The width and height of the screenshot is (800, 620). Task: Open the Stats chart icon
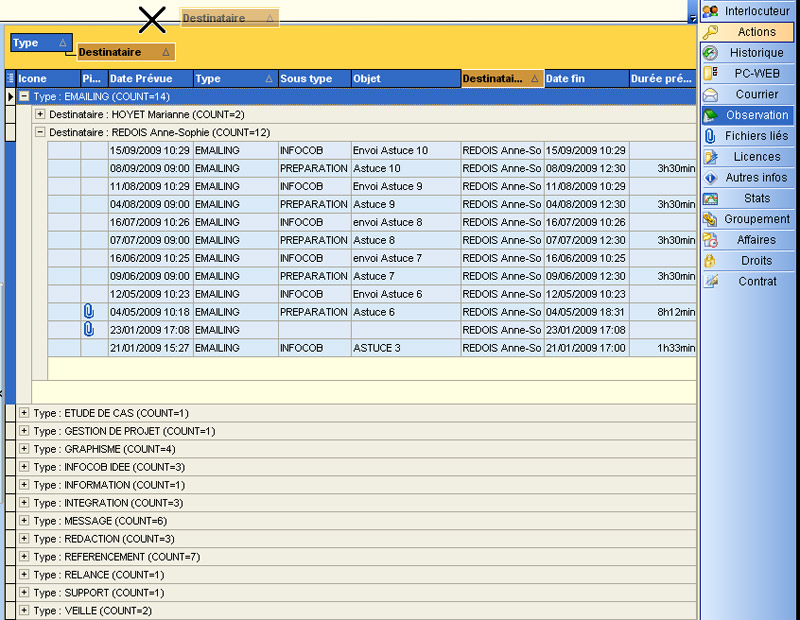(x=711, y=199)
